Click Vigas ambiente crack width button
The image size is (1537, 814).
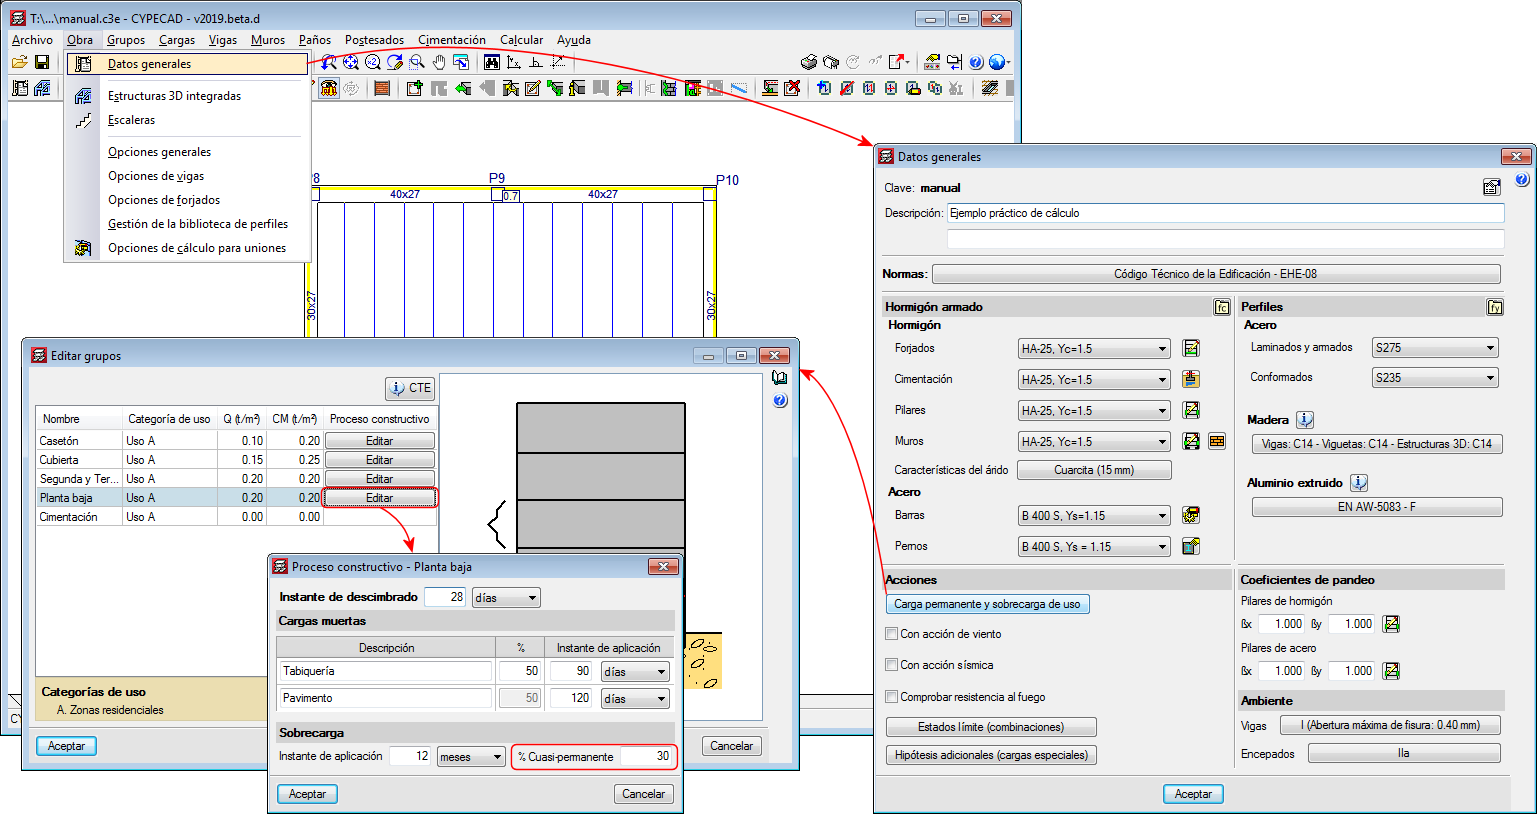coord(1390,725)
